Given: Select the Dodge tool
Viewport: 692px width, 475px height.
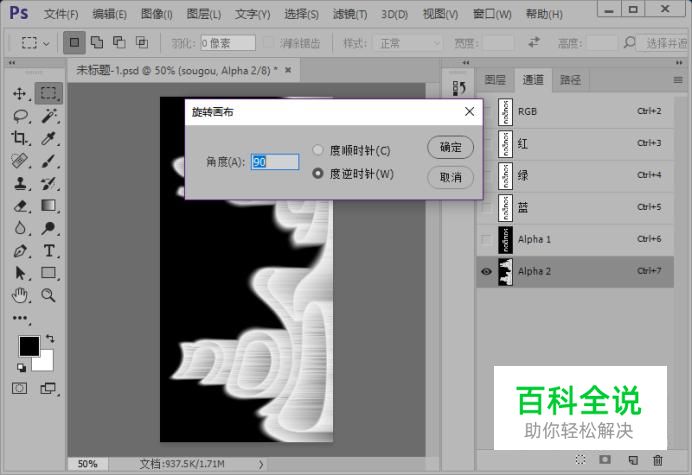Looking at the screenshot, I should (x=49, y=228).
